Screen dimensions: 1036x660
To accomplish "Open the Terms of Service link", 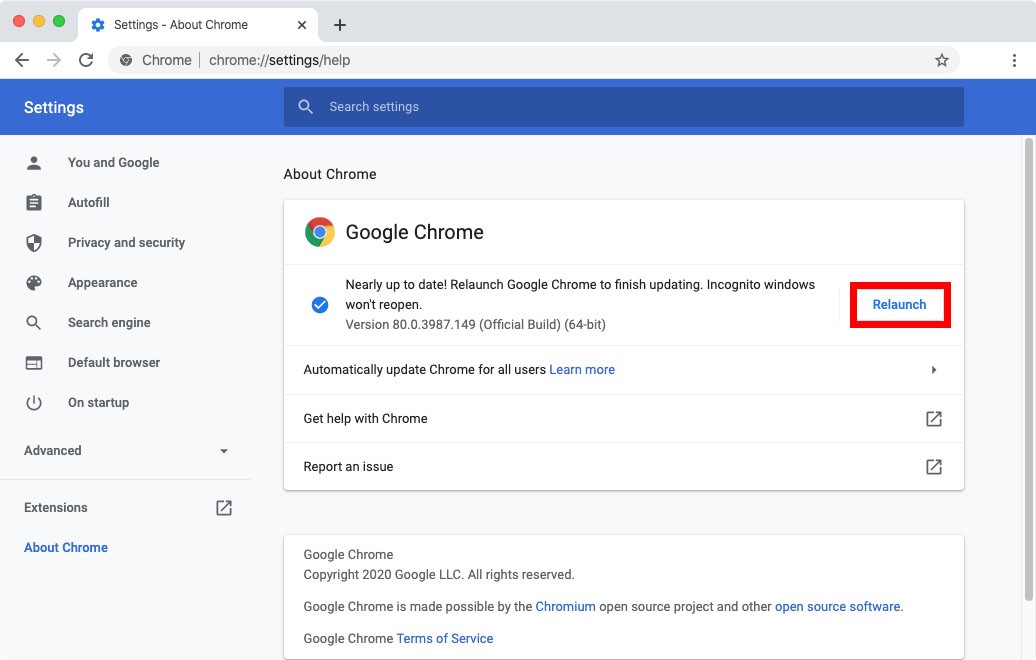I will 445,638.
